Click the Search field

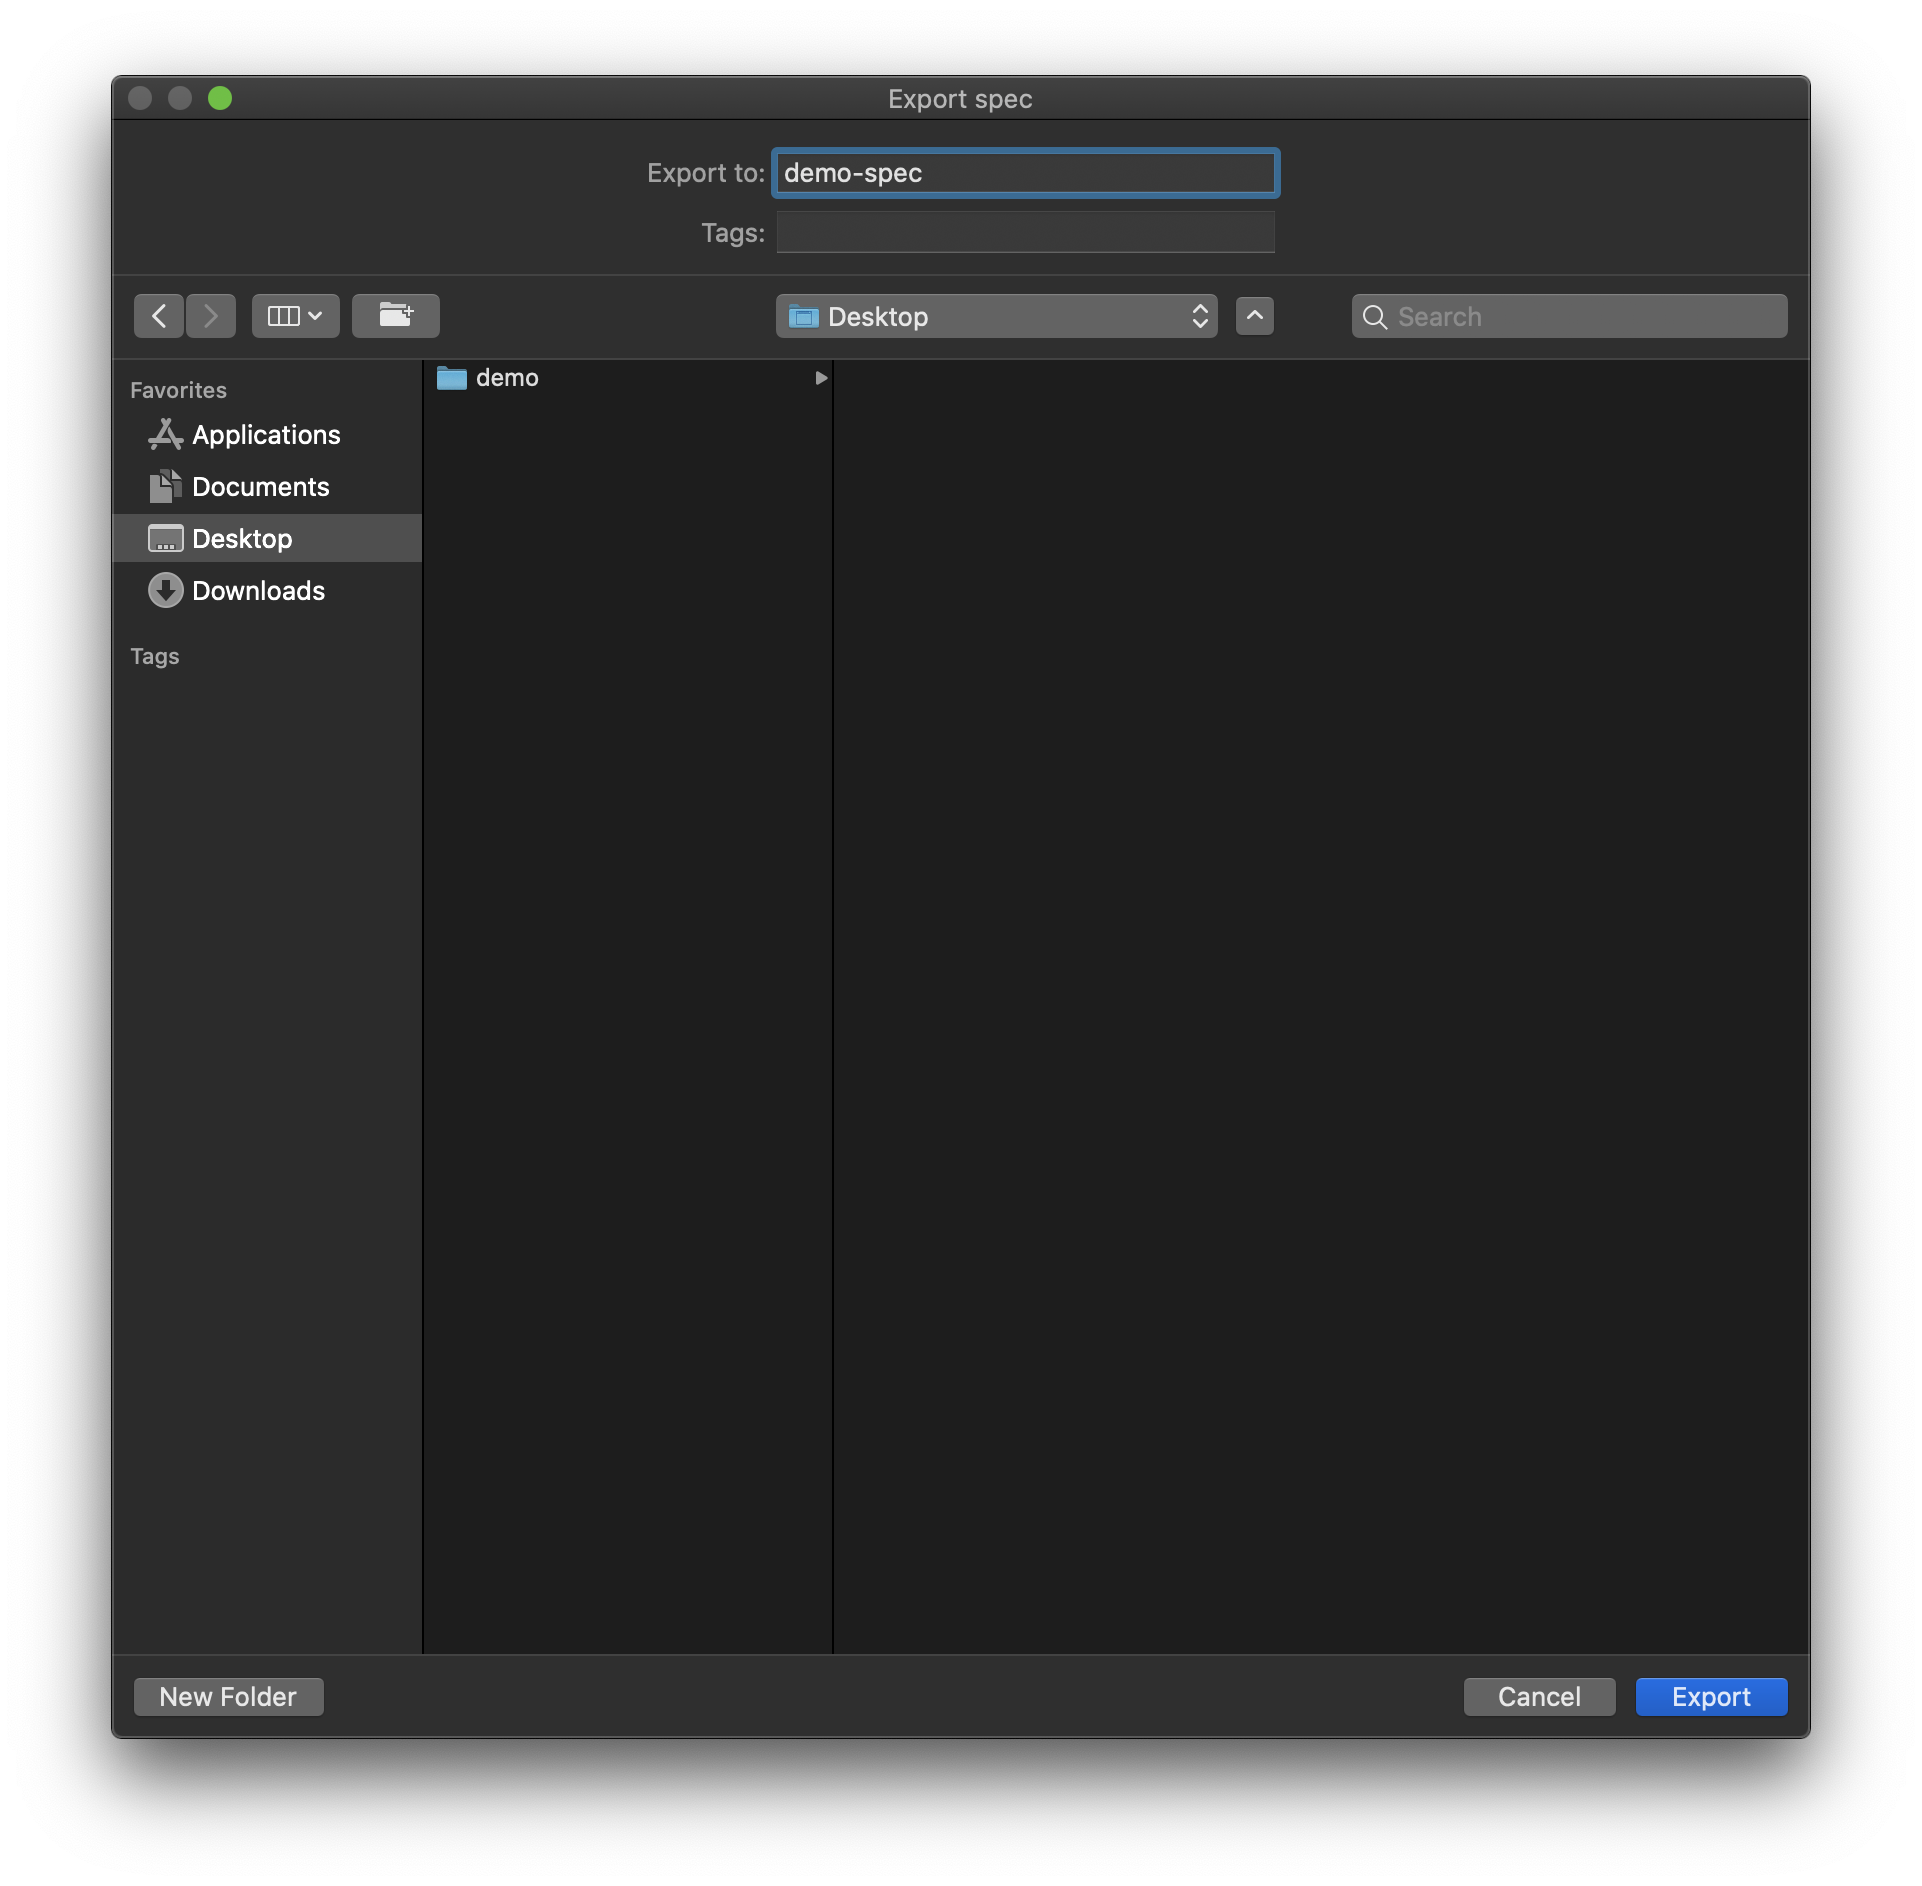[1588, 316]
